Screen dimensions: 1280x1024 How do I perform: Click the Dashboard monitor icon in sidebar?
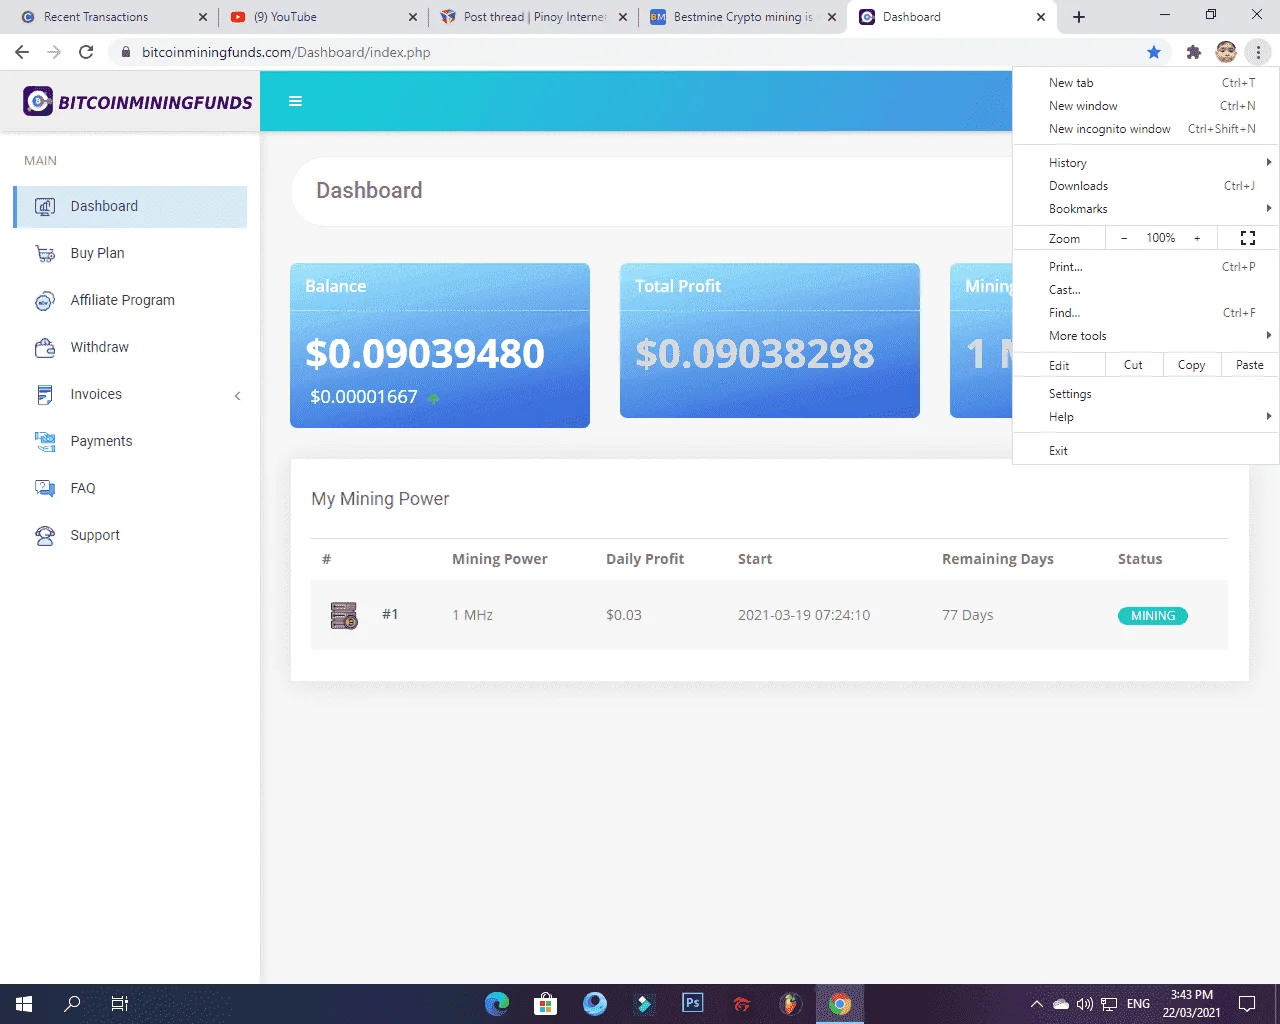(x=45, y=206)
